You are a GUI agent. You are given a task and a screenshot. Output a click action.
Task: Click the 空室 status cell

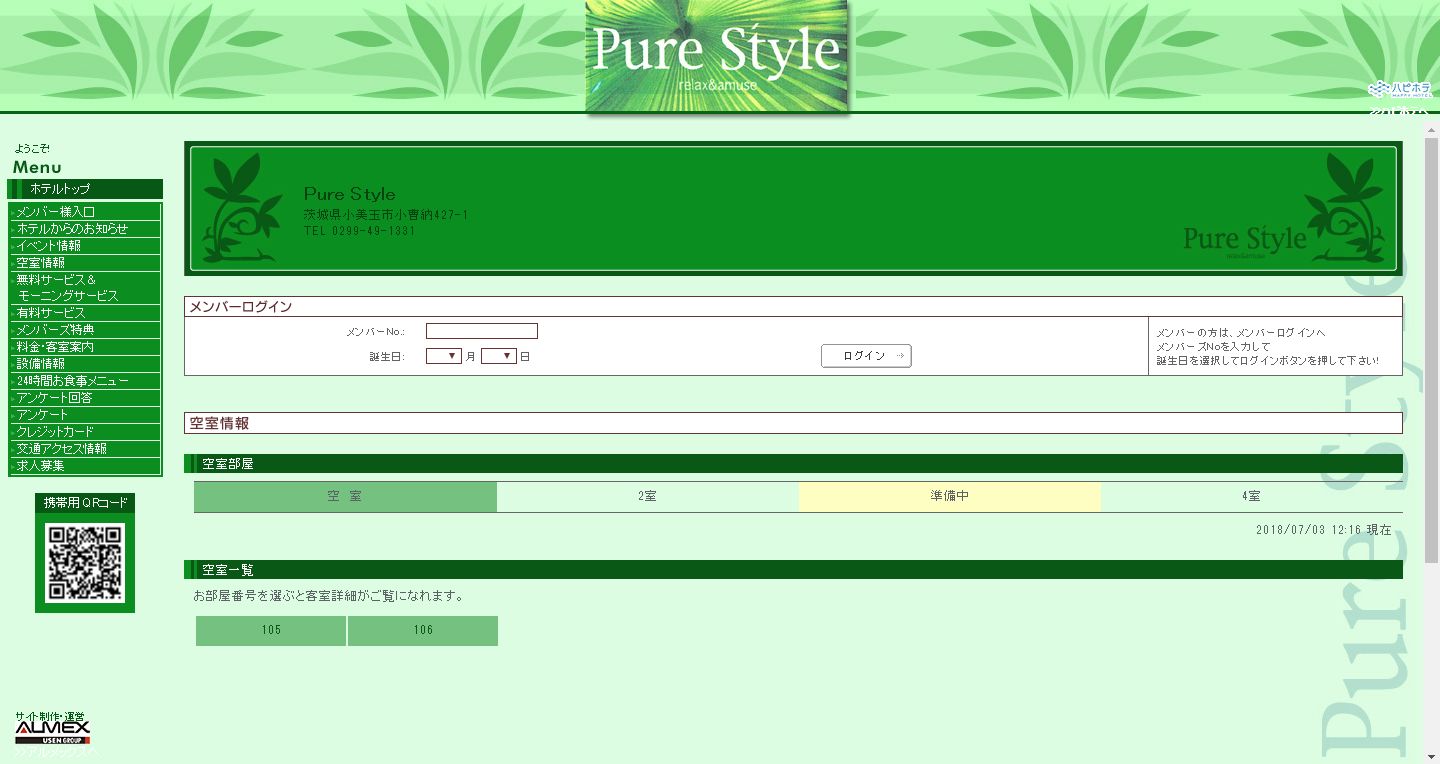point(345,497)
